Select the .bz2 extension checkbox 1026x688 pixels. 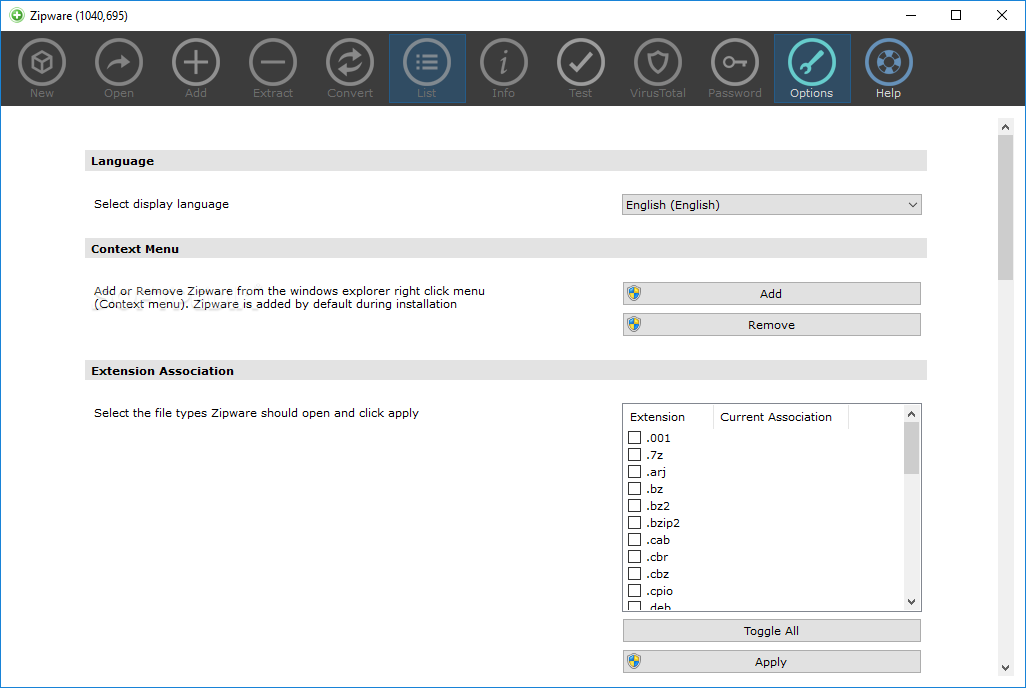coord(634,505)
